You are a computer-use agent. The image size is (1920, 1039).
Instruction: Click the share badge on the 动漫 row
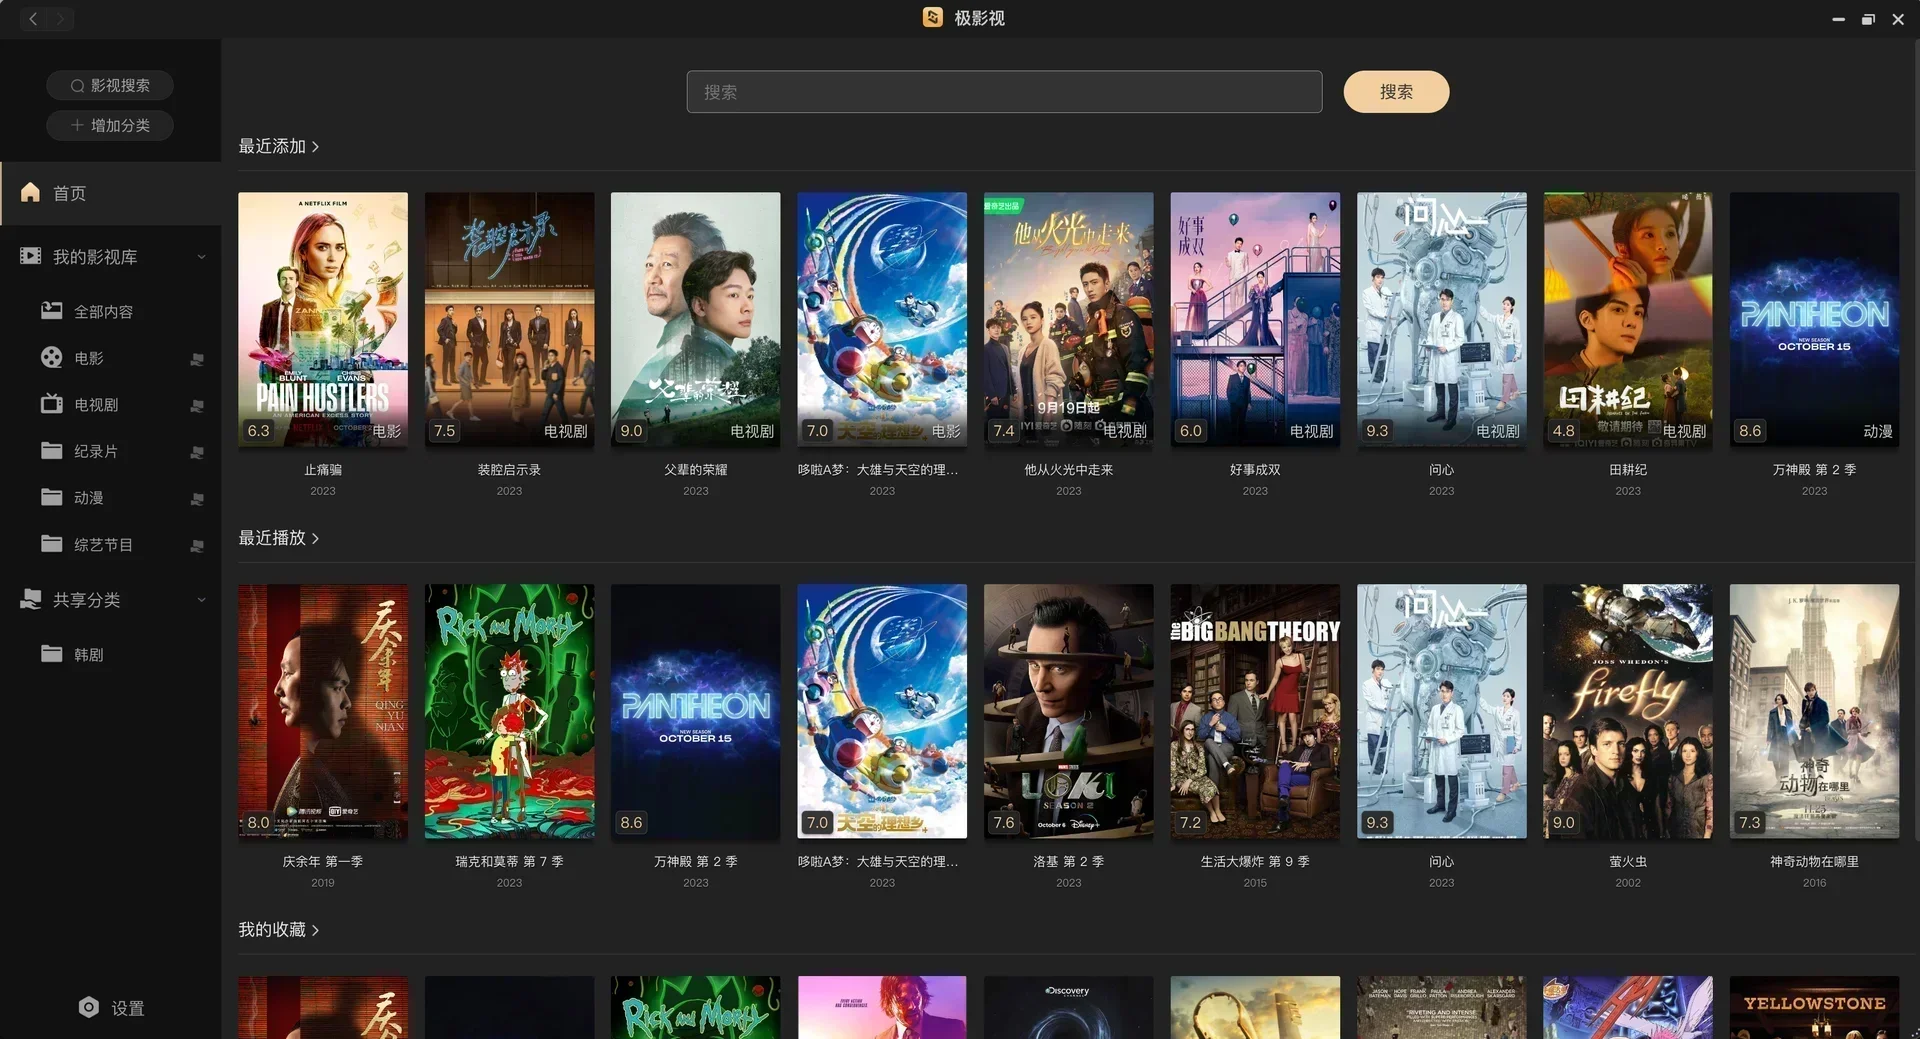[197, 499]
